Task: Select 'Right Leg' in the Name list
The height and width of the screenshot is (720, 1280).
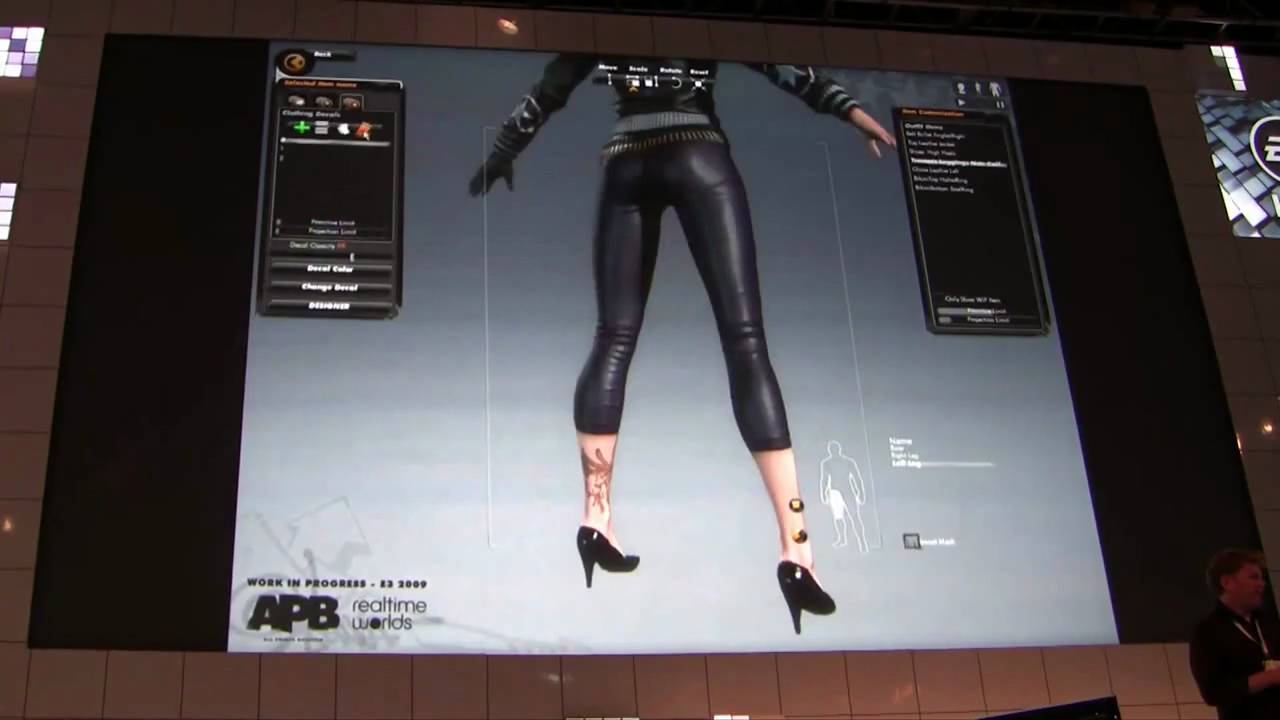Action: coord(905,456)
